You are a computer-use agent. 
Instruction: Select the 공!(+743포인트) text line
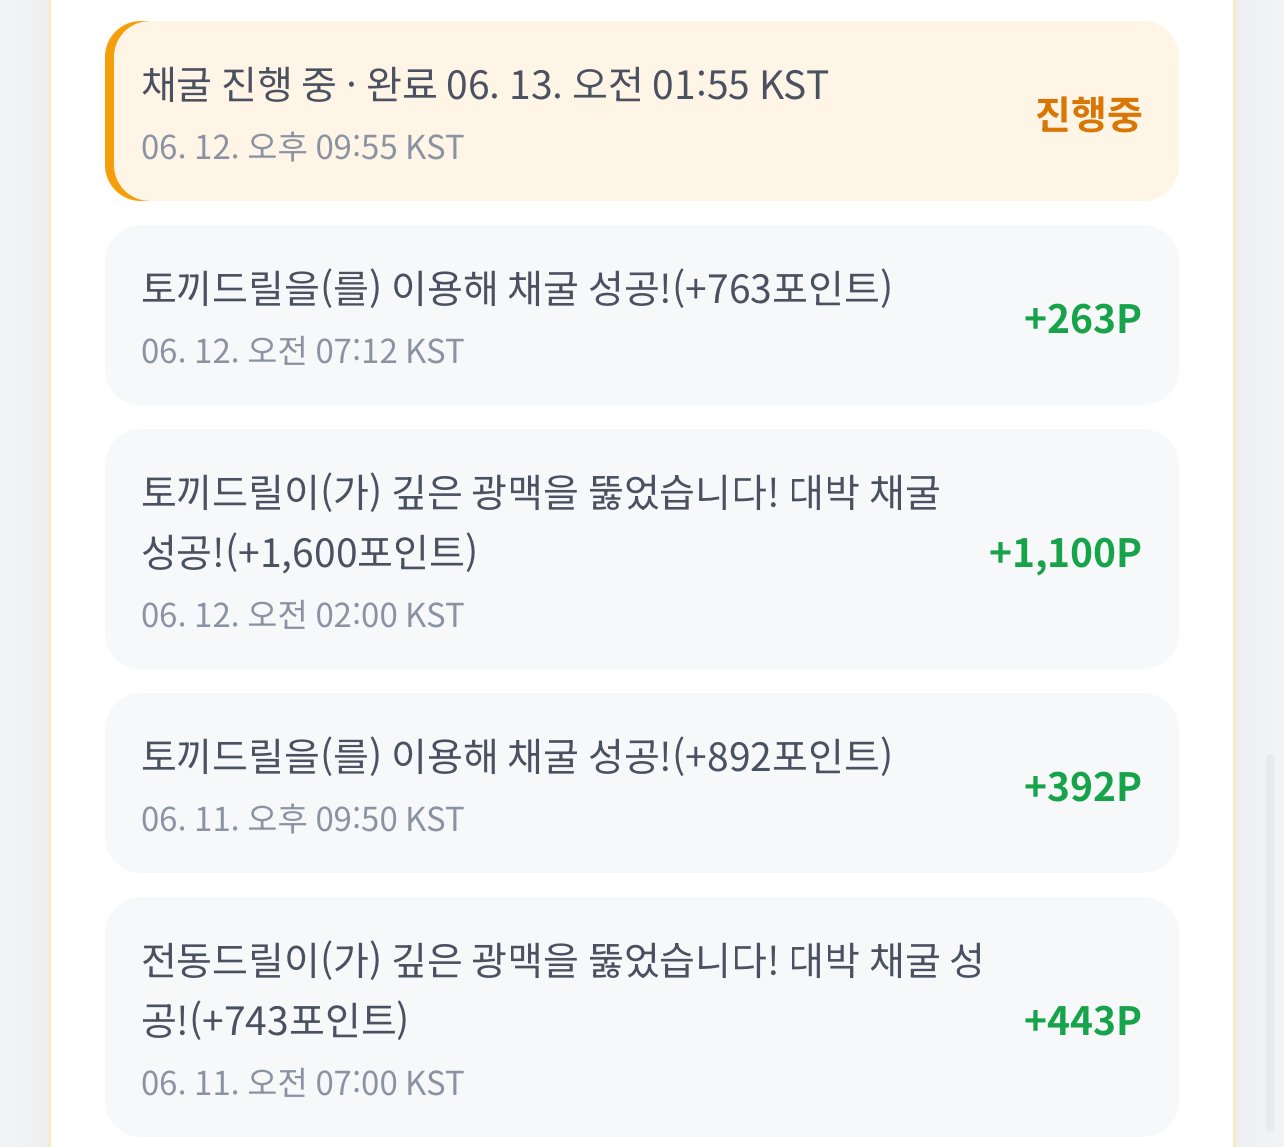point(275,1021)
